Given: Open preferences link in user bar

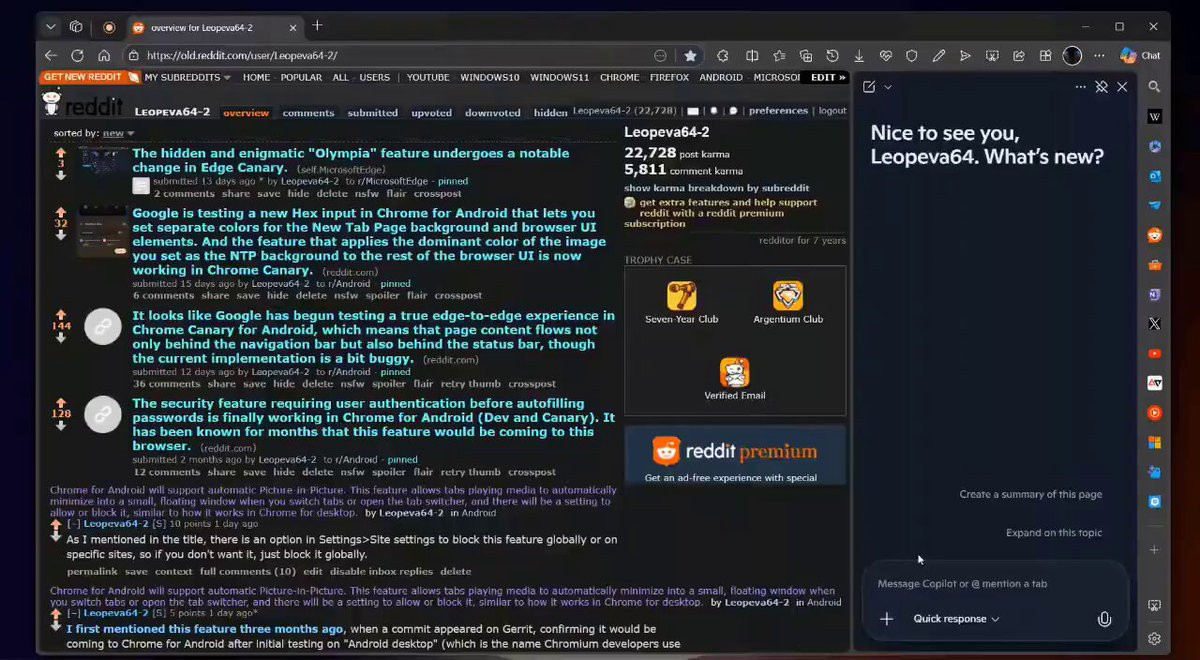Looking at the screenshot, I should 778,111.
